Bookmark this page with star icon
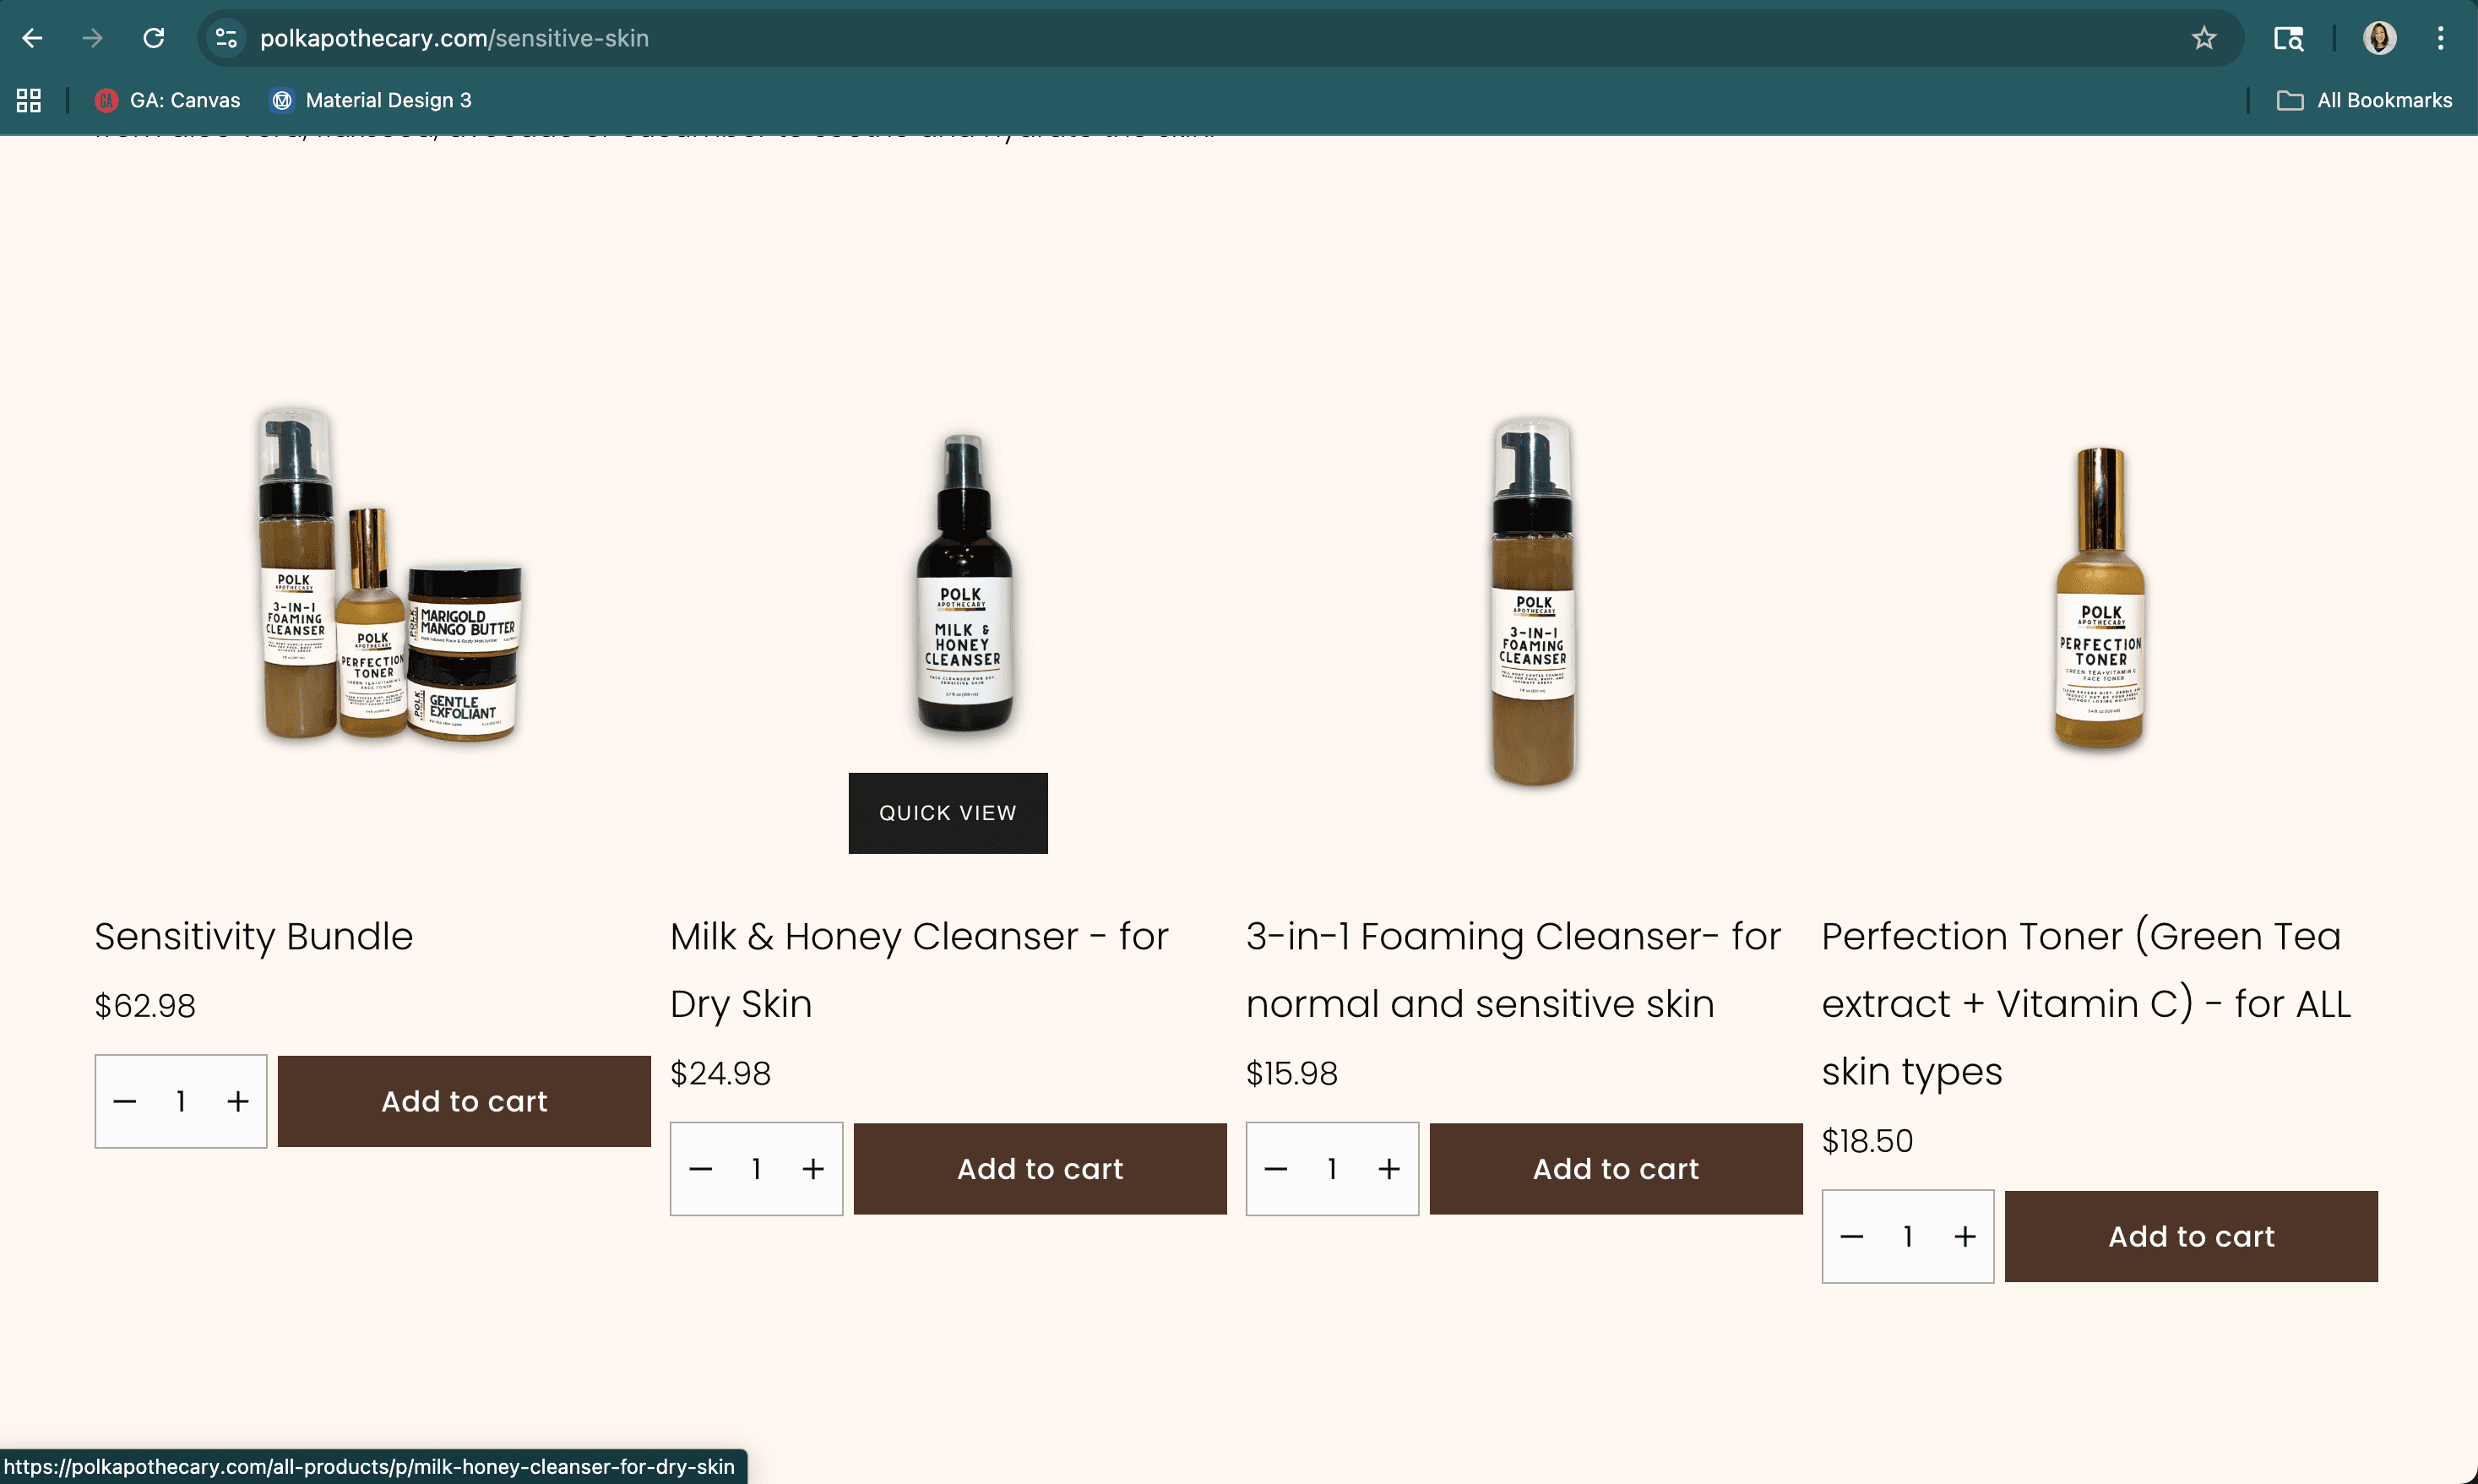The height and width of the screenshot is (1484, 2478). point(2204,38)
